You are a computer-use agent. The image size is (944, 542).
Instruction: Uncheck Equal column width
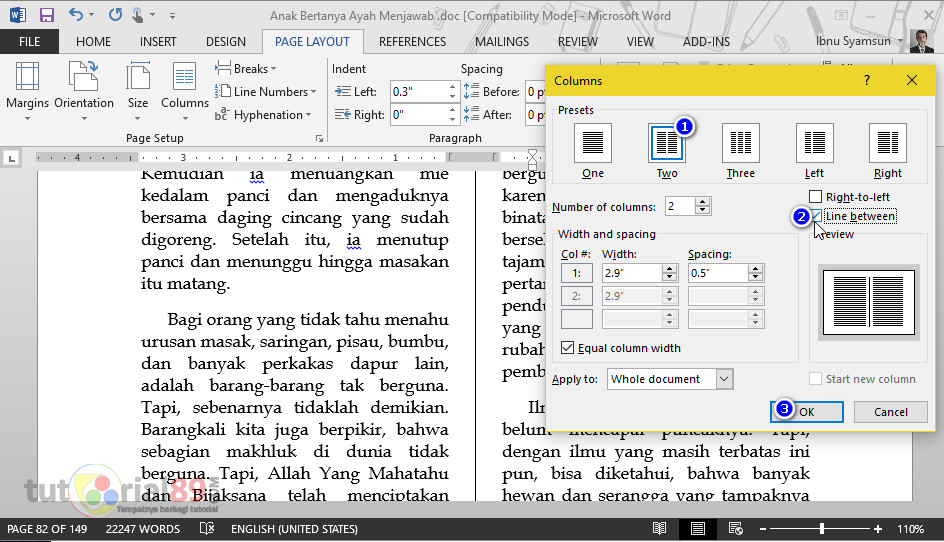[x=567, y=347]
